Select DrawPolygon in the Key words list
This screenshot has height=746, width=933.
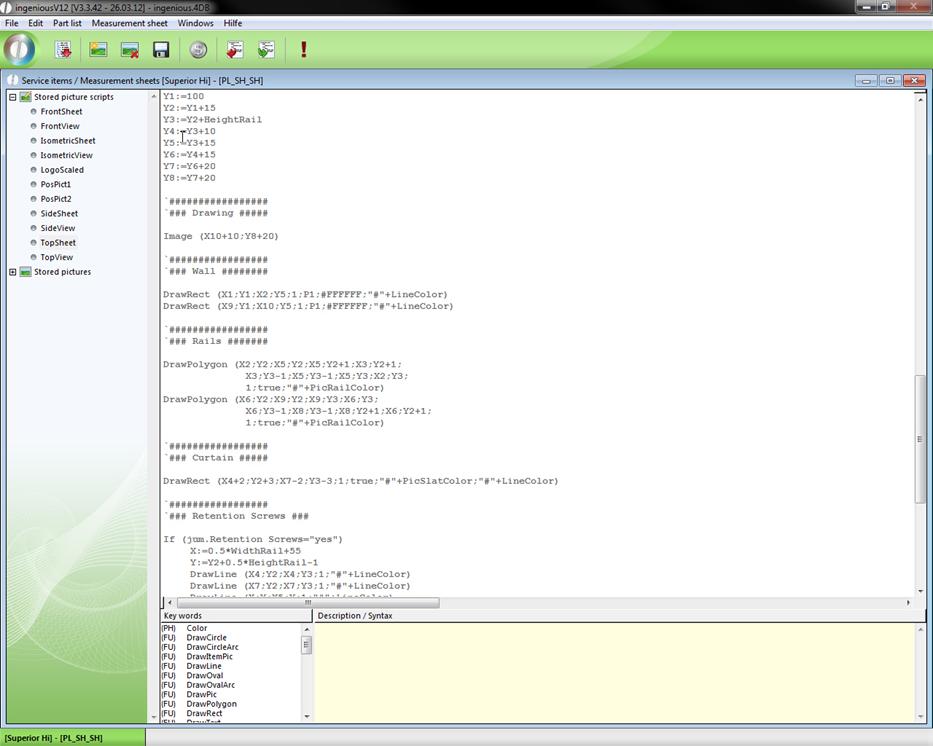[x=211, y=704]
